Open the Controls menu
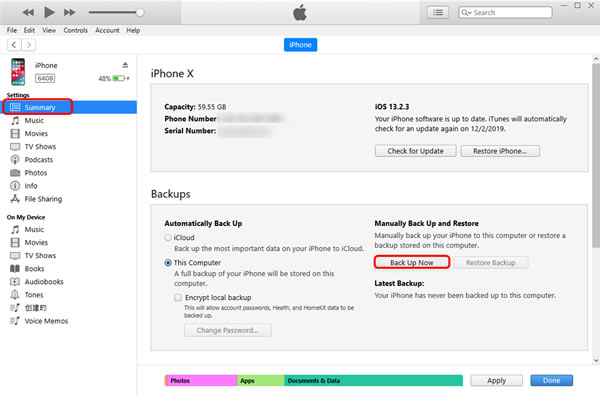Viewport: 600px width, 395px height. click(75, 30)
